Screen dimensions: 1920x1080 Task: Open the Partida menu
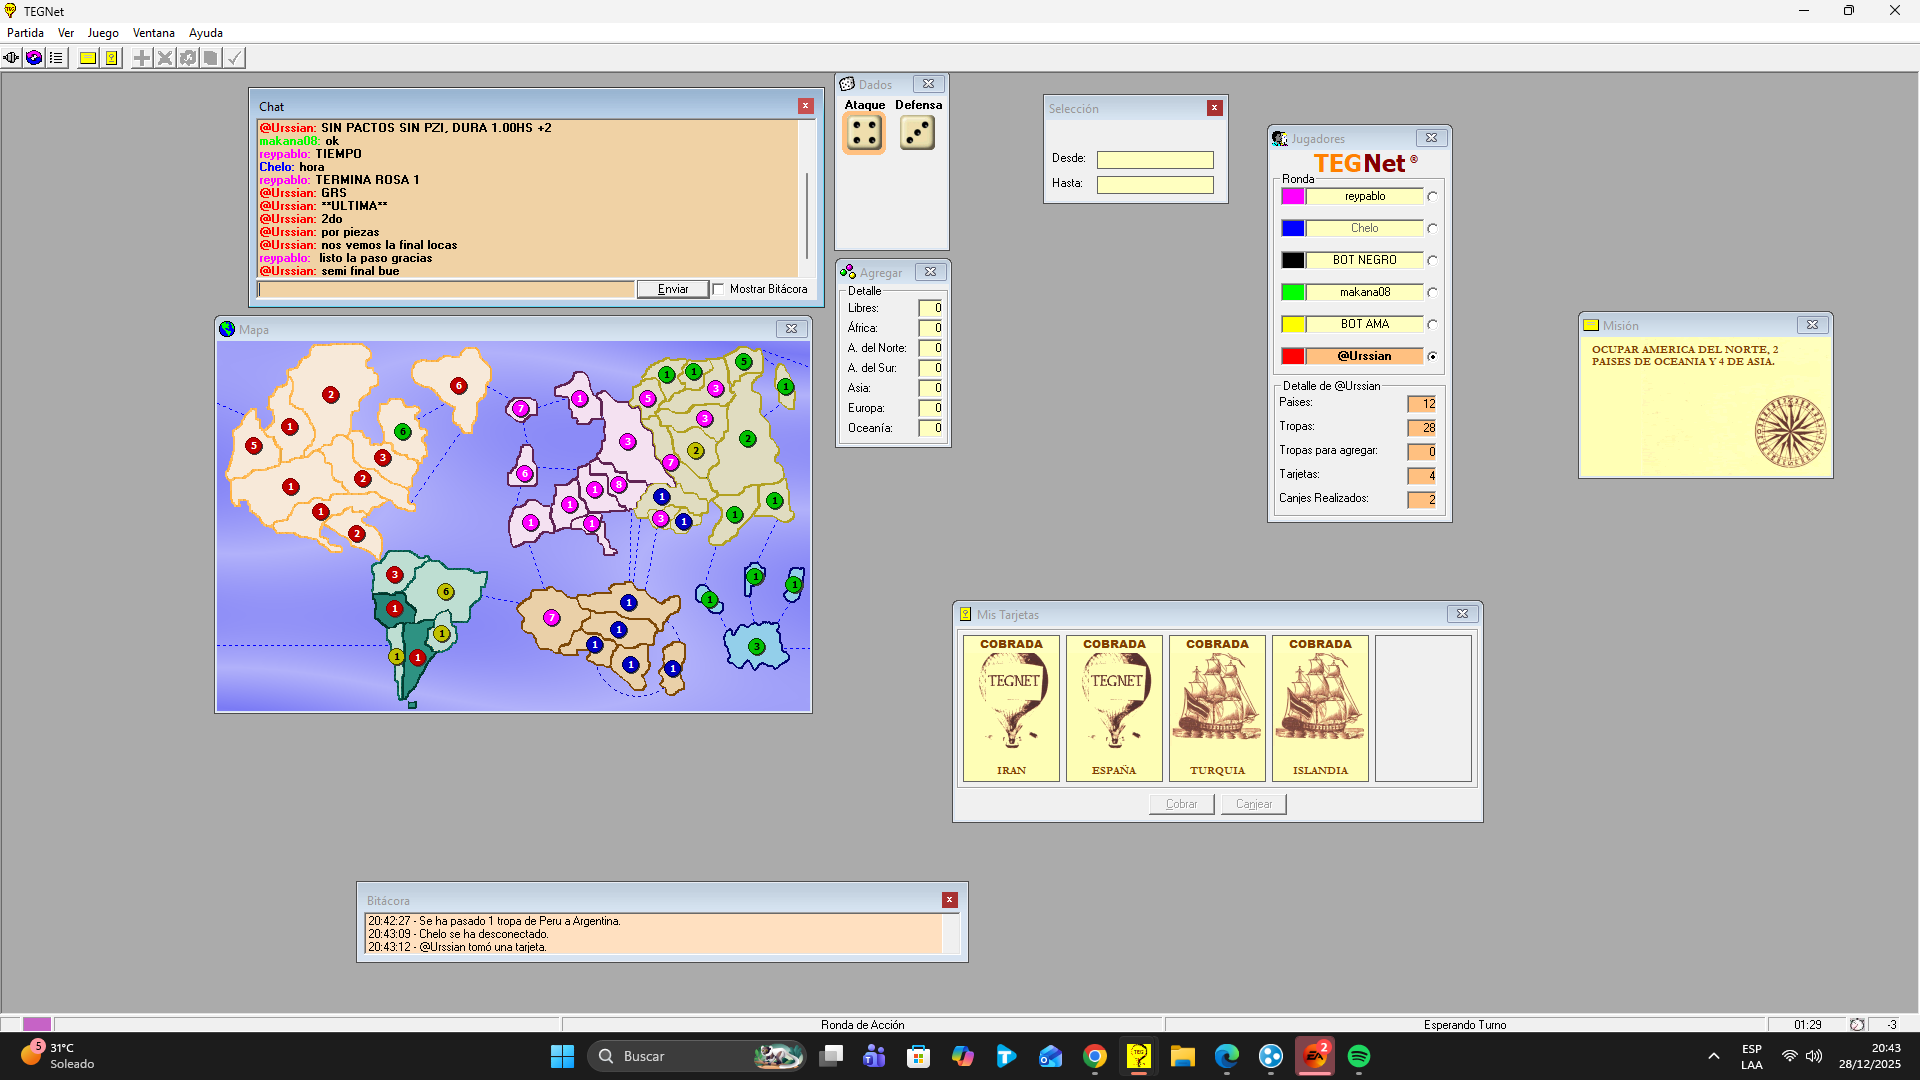coord(25,33)
